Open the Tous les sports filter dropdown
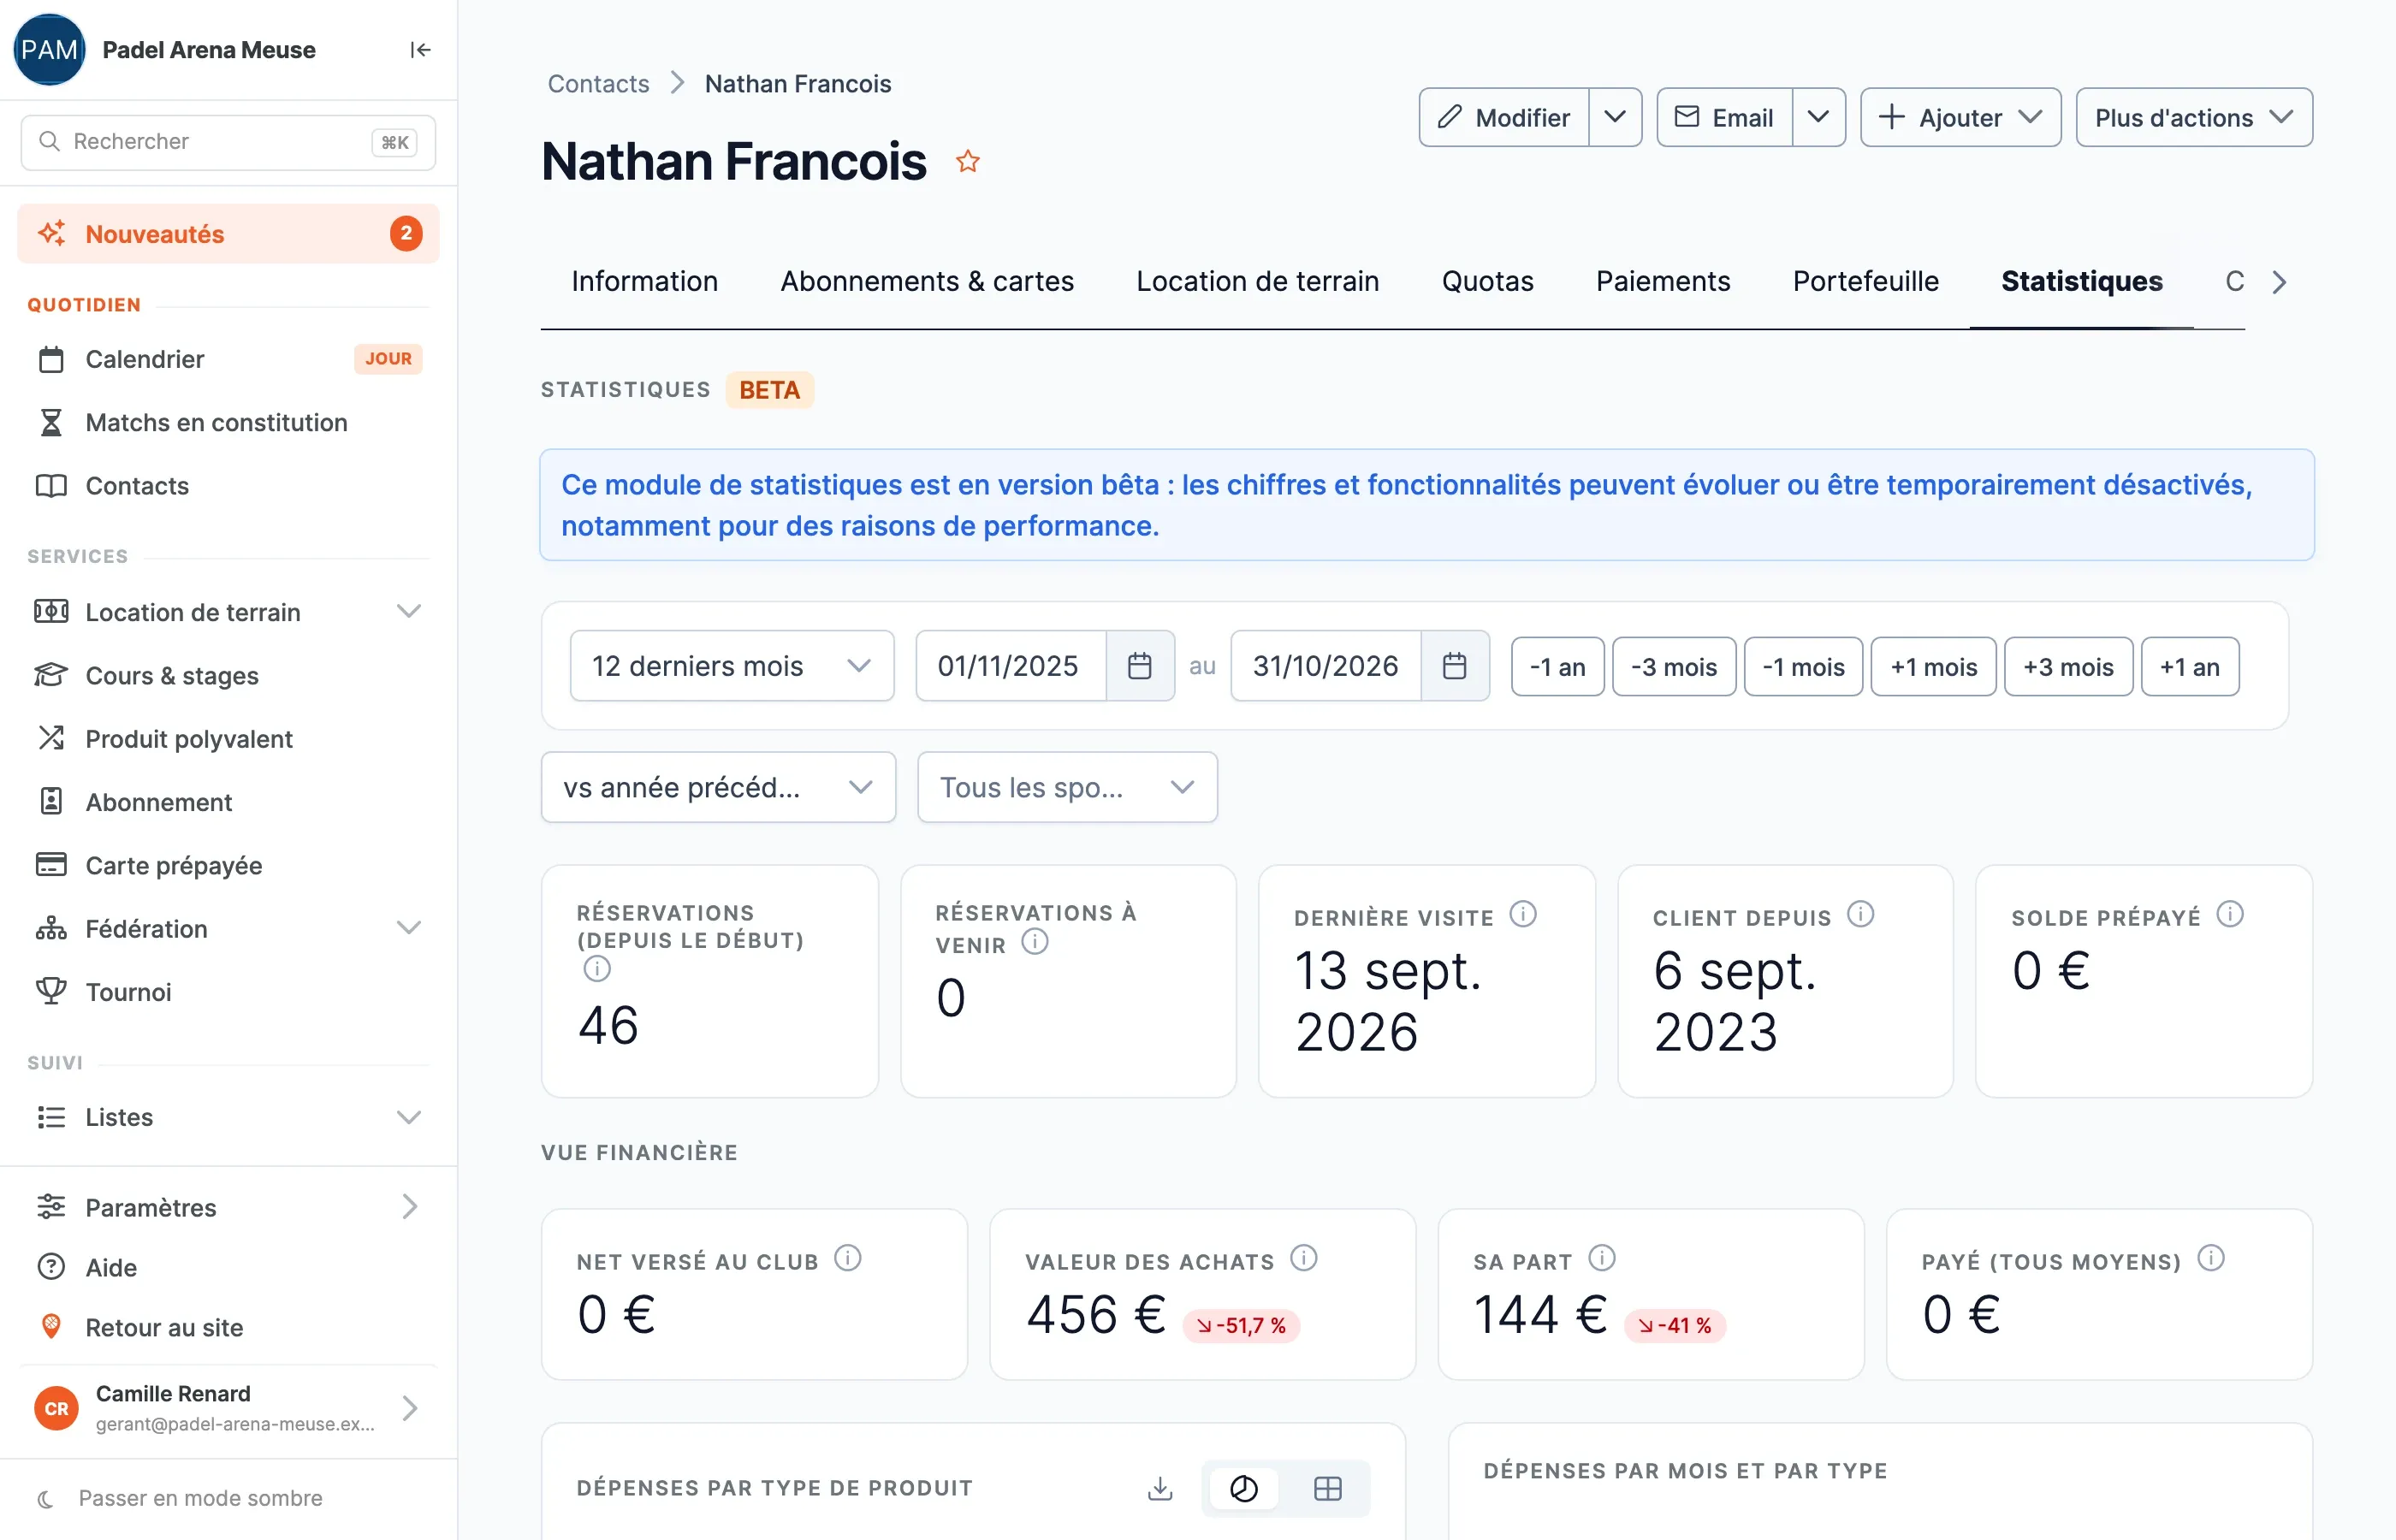 point(1067,787)
